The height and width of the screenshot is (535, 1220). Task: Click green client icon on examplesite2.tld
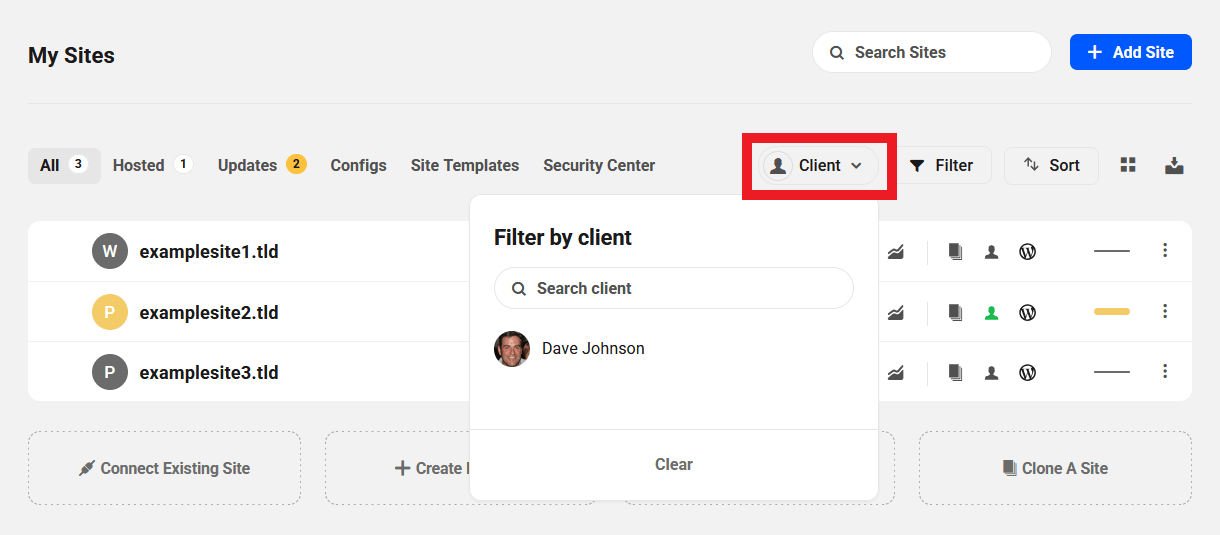click(991, 313)
